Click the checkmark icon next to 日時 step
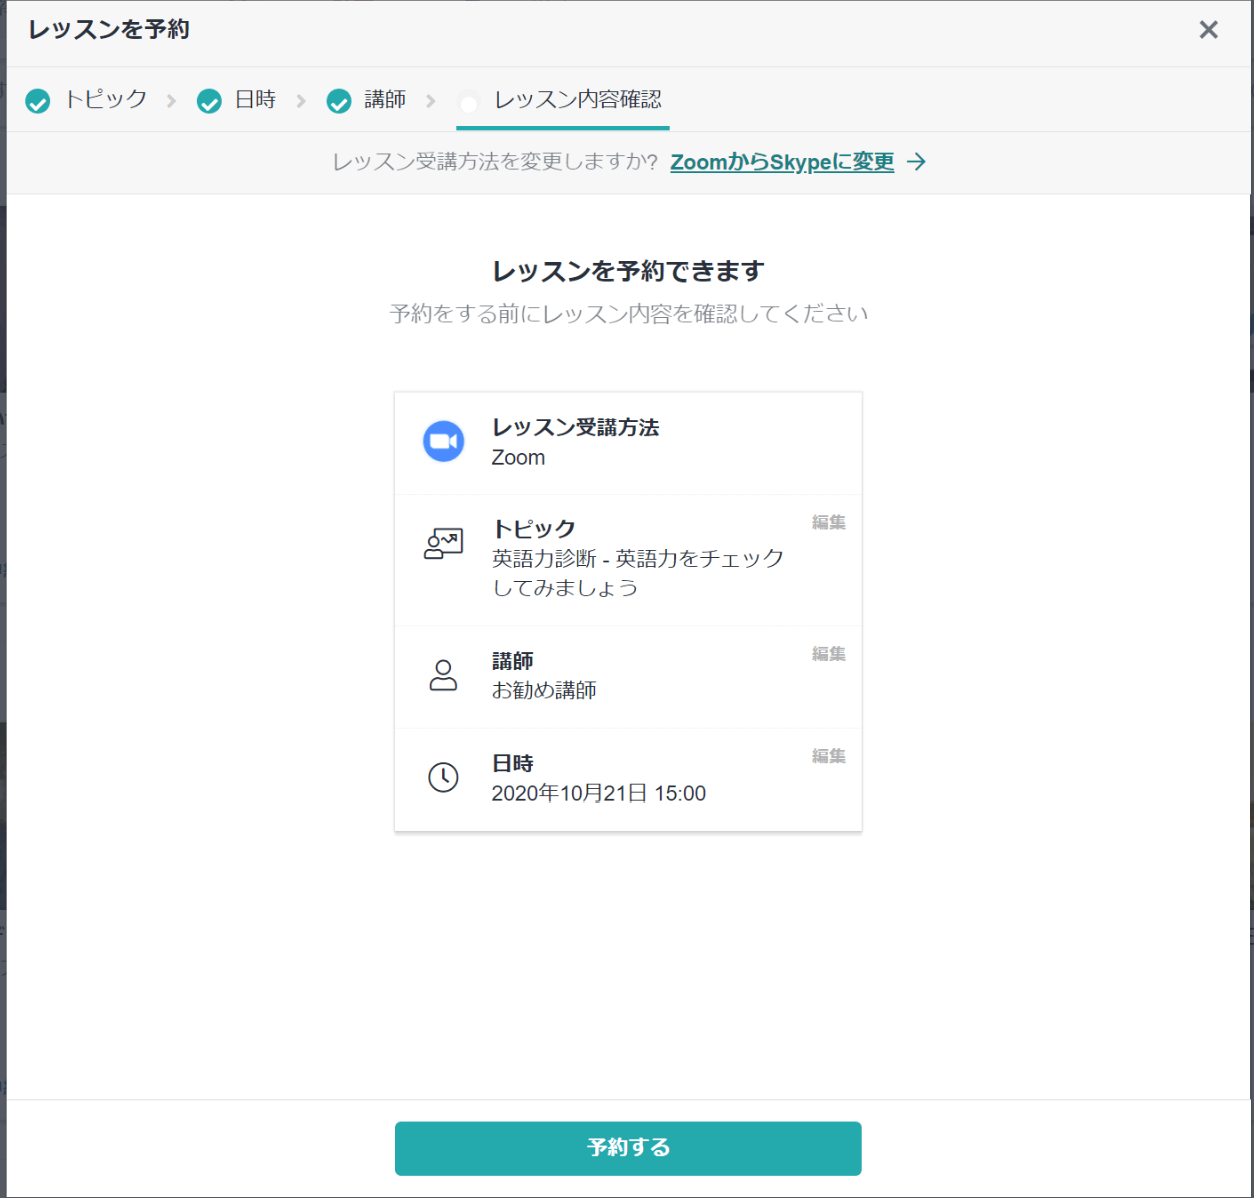 209,101
